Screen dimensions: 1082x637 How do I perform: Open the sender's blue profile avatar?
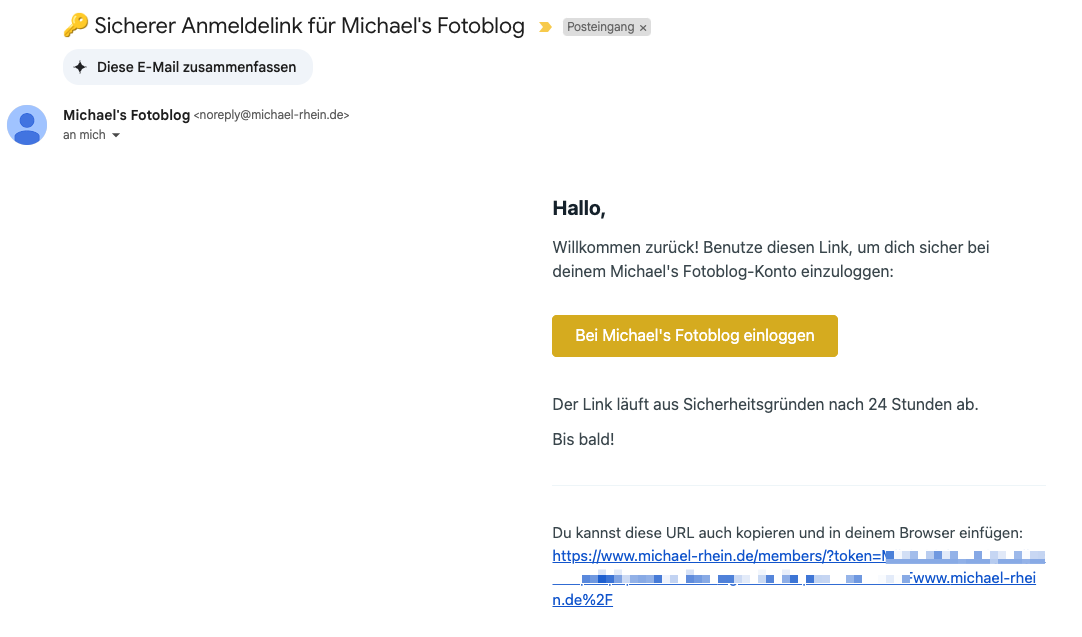click(27, 125)
